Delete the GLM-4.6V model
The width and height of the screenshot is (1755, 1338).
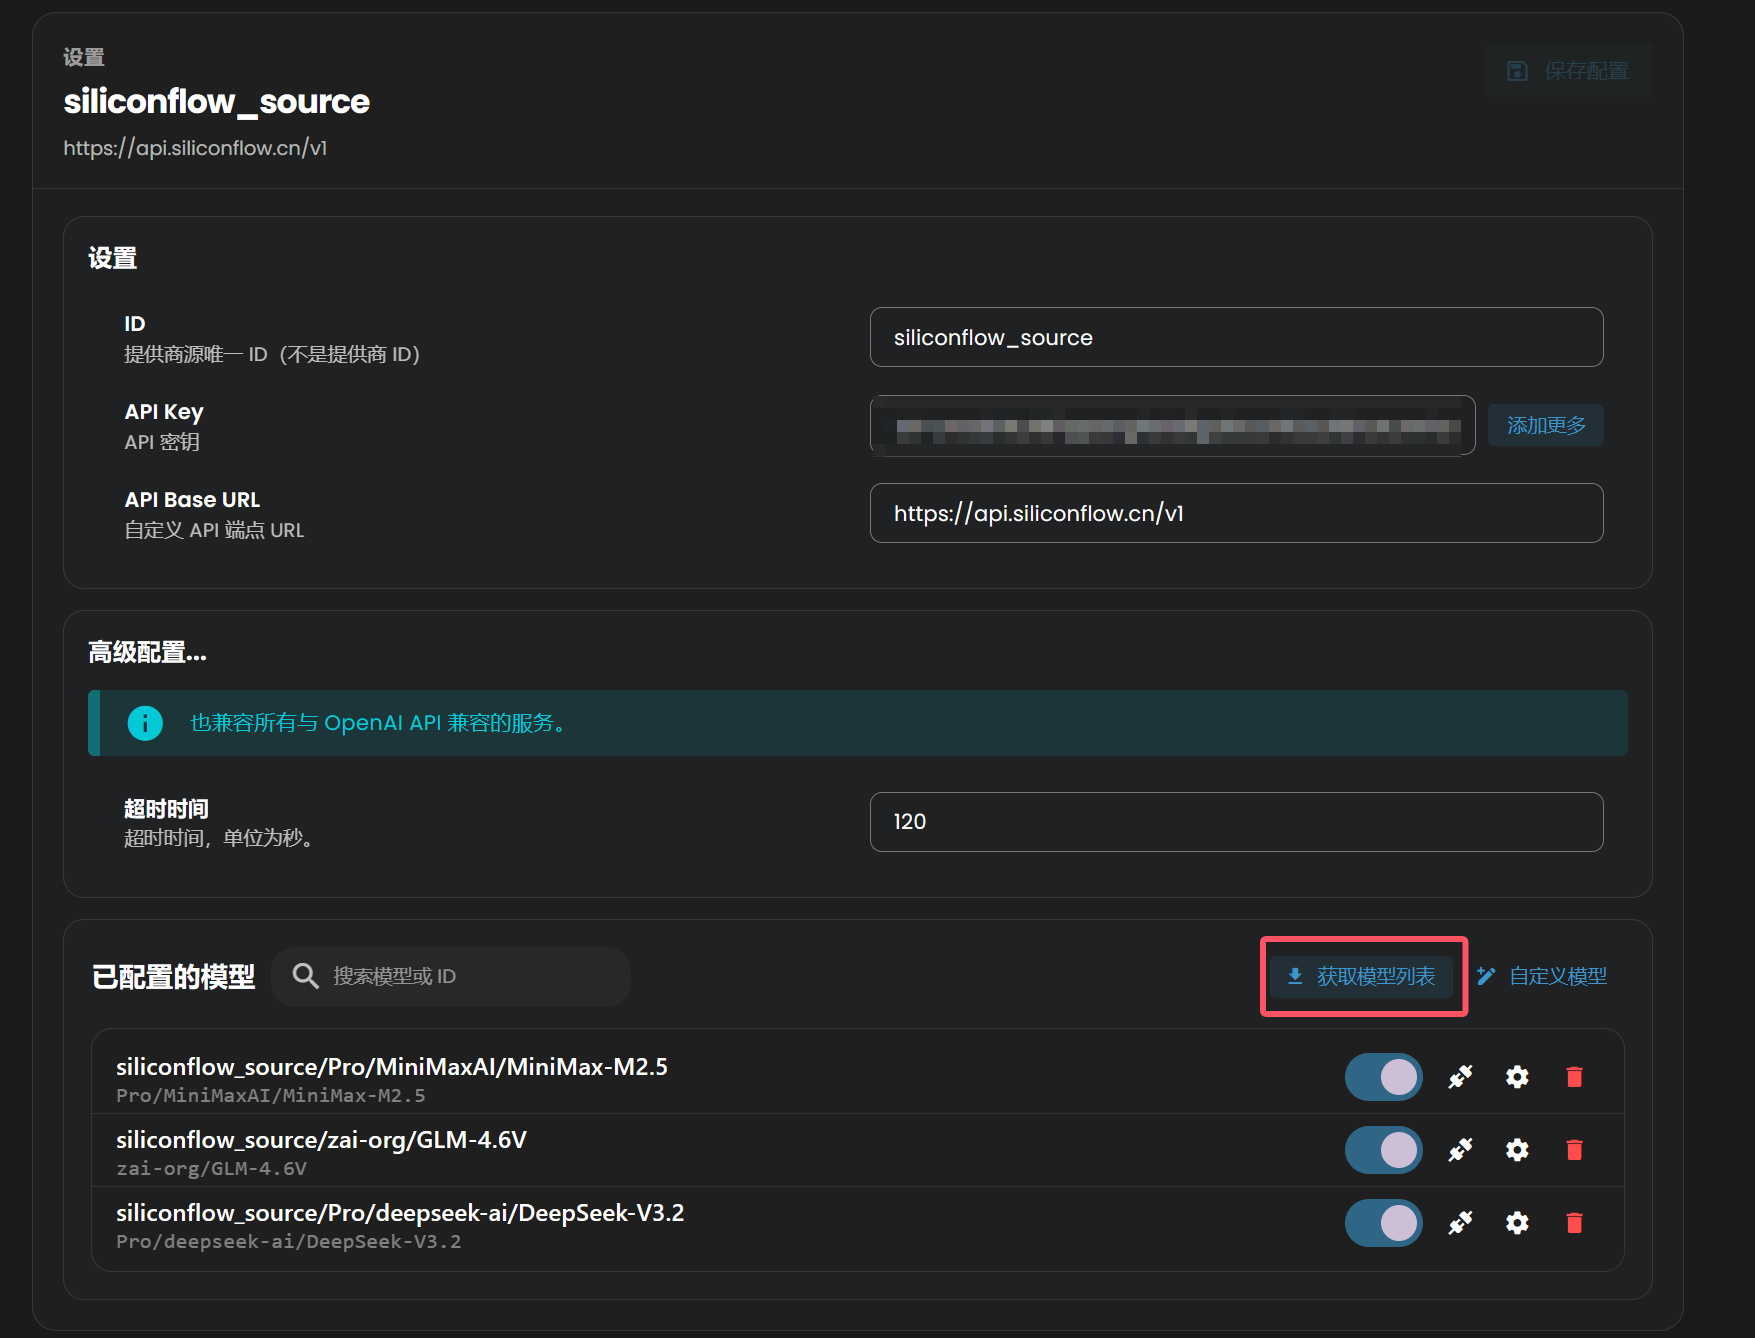point(1574,1150)
